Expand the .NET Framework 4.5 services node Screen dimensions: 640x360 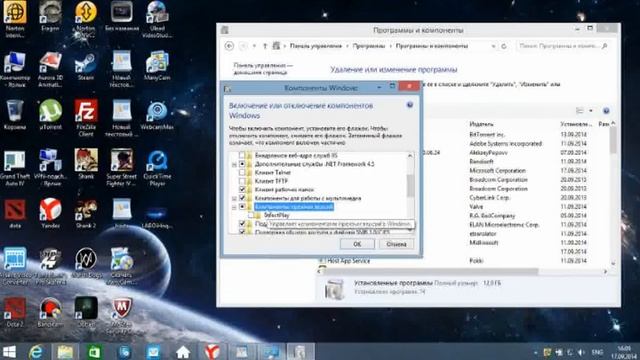pos(234,164)
